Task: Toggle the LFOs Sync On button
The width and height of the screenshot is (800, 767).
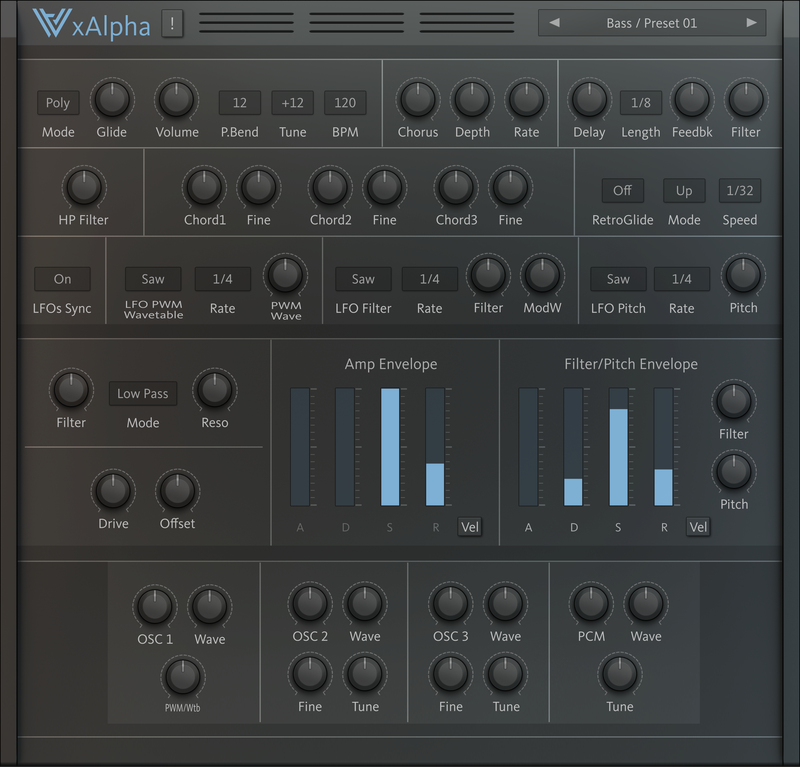Action: coord(63,280)
